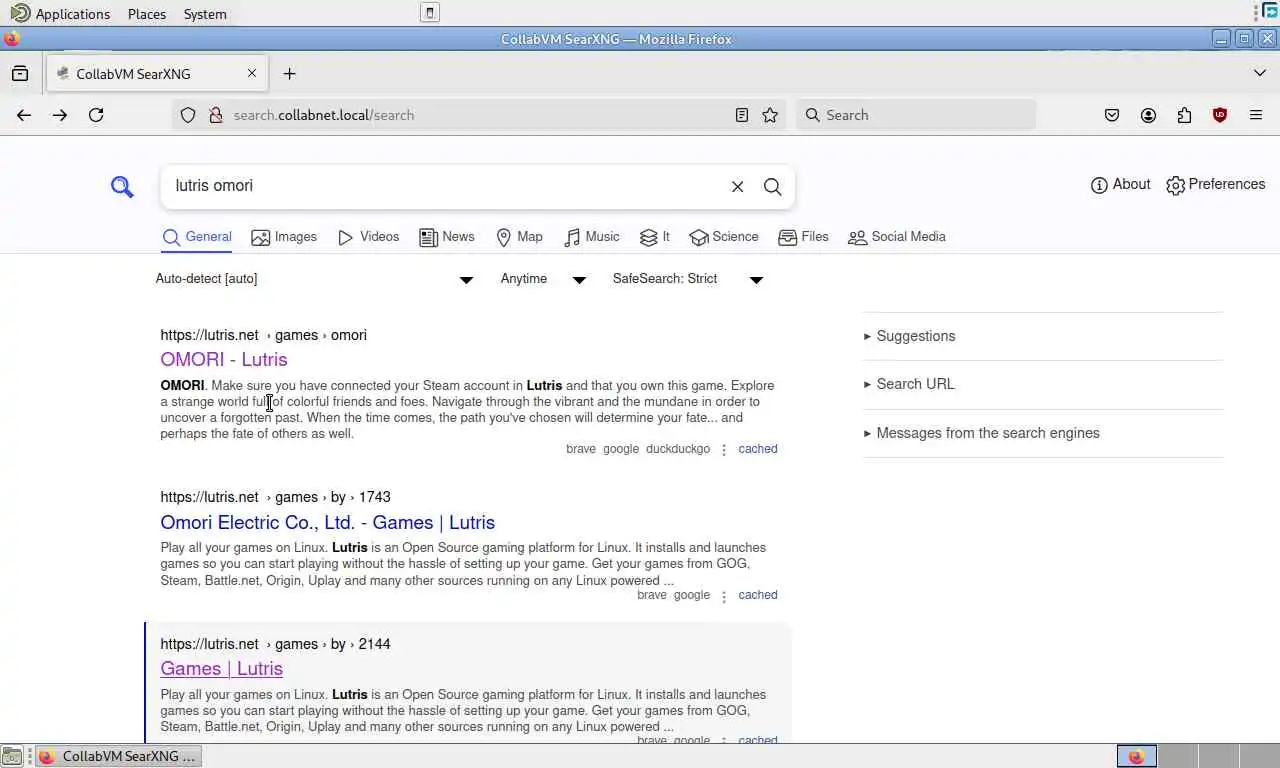Viewport: 1280px width, 768px height.
Task: Switch to It category
Action: 655,237
